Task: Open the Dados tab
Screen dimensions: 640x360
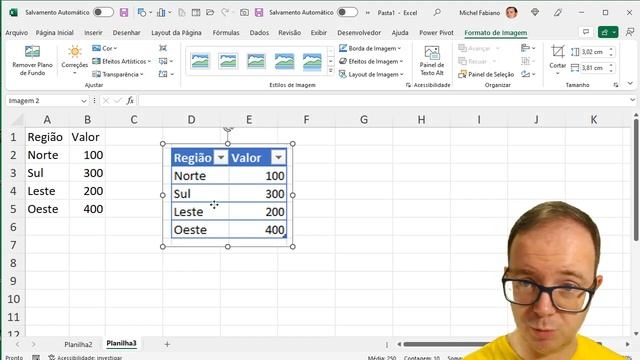Action: coord(259,32)
